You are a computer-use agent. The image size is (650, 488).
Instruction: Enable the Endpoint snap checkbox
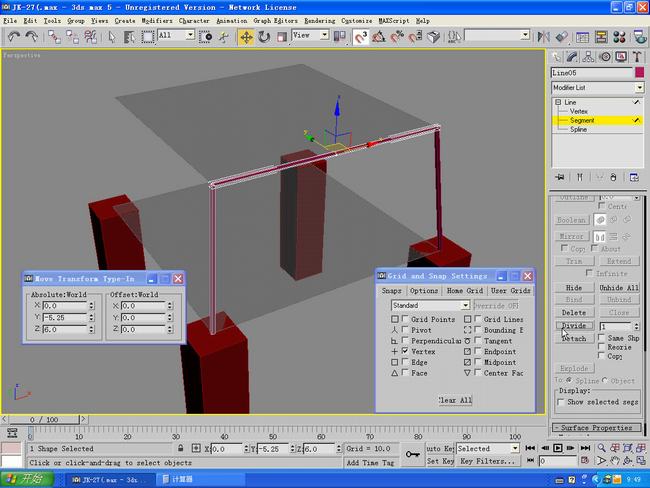(478, 351)
